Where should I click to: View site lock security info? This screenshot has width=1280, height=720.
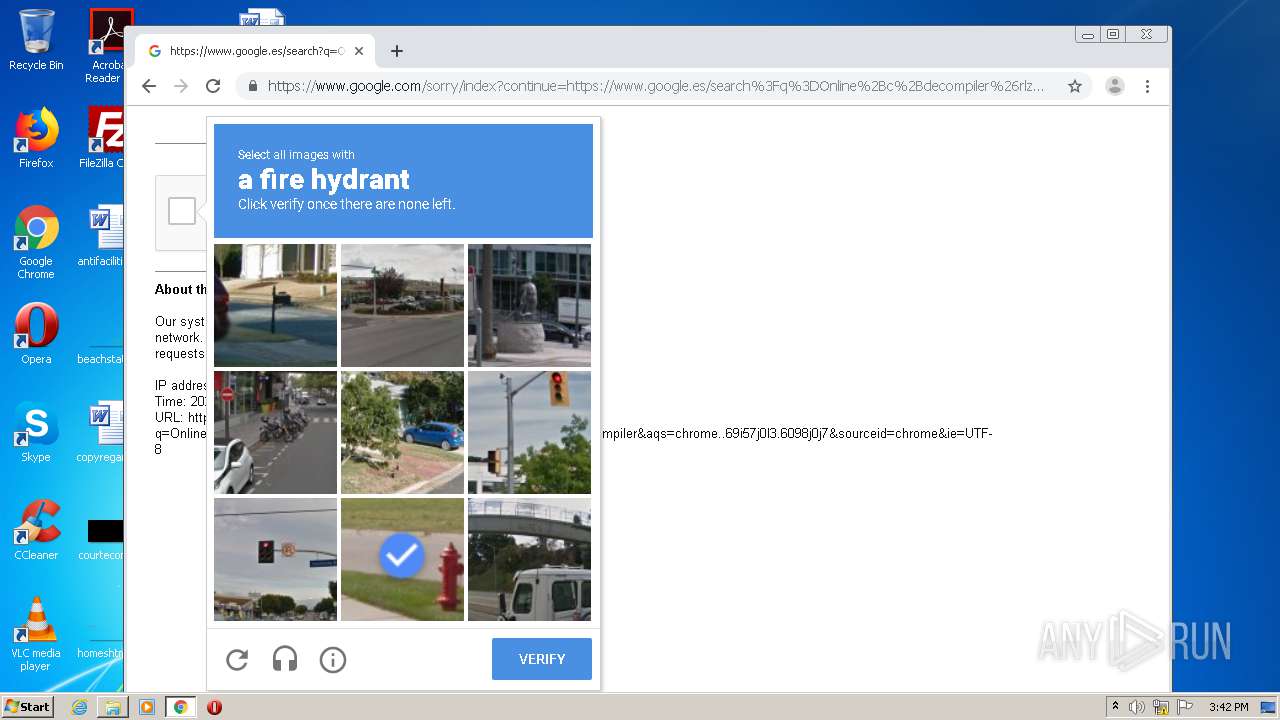(x=252, y=86)
